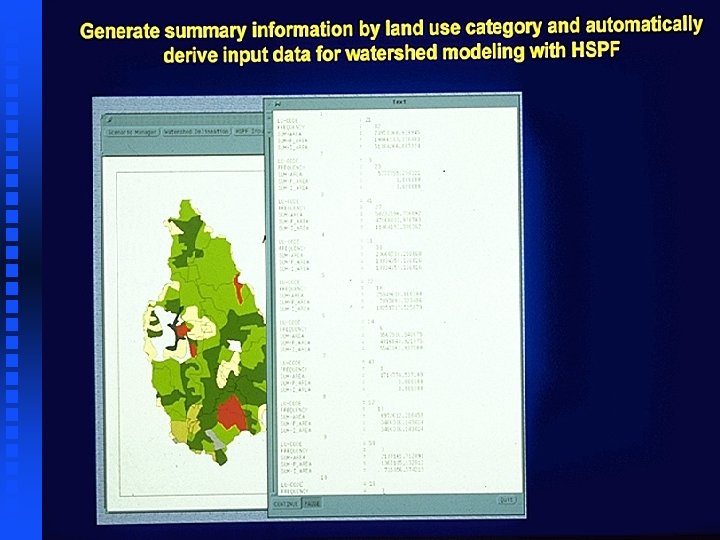Open the partly hidden HSPF Input button
This screenshot has width=720, height=540.
click(x=248, y=131)
